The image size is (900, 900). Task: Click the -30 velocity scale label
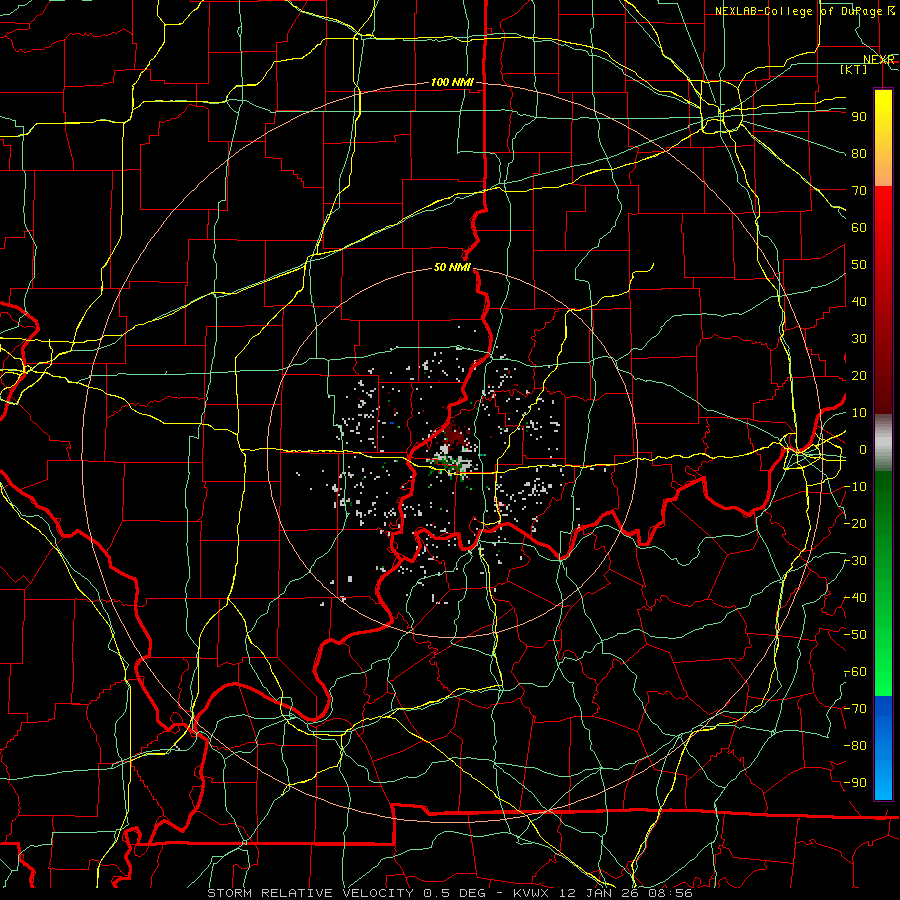(x=855, y=561)
